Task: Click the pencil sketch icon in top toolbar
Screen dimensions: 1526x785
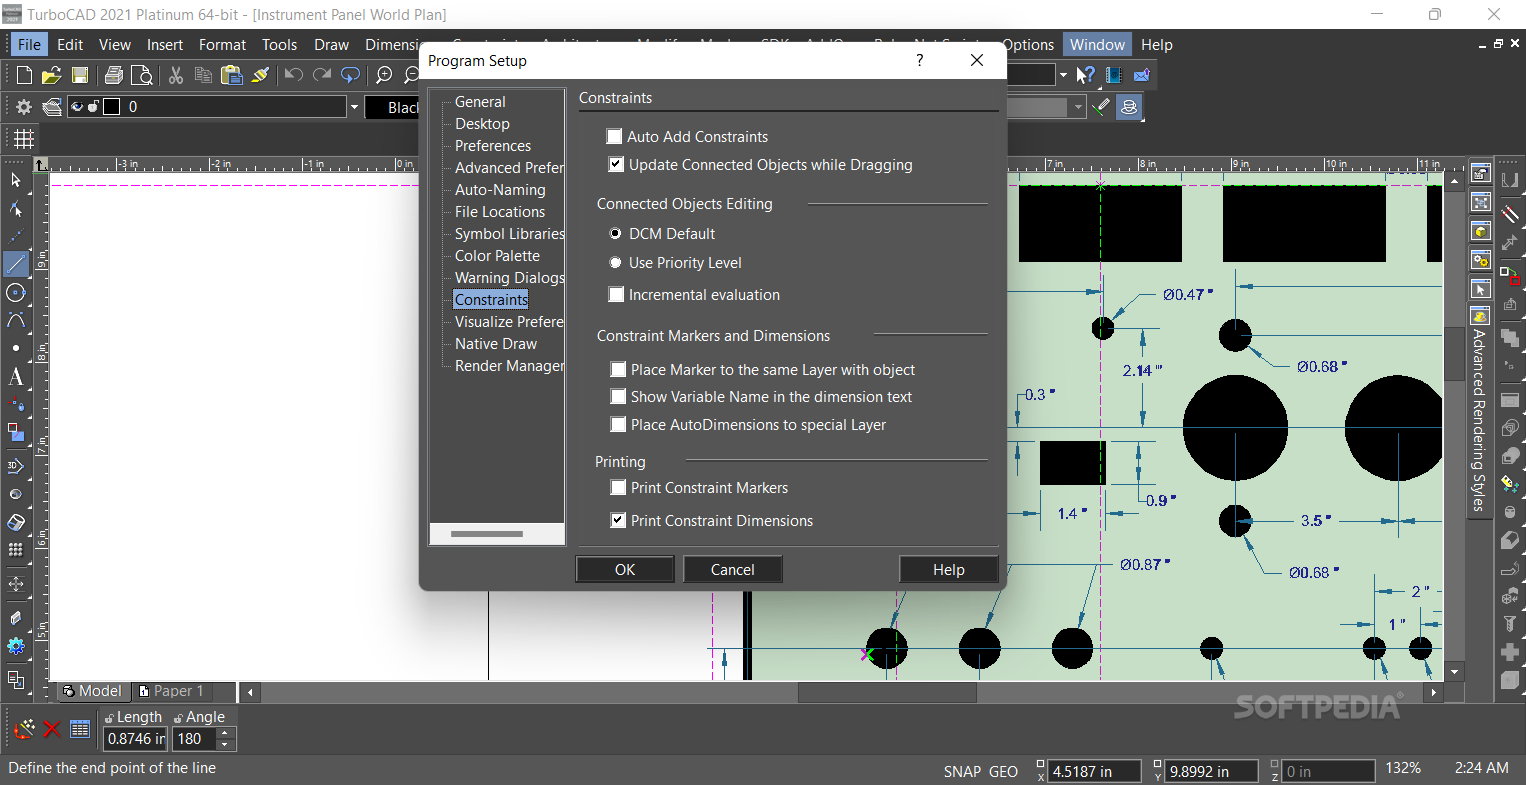Action: click(x=1101, y=106)
